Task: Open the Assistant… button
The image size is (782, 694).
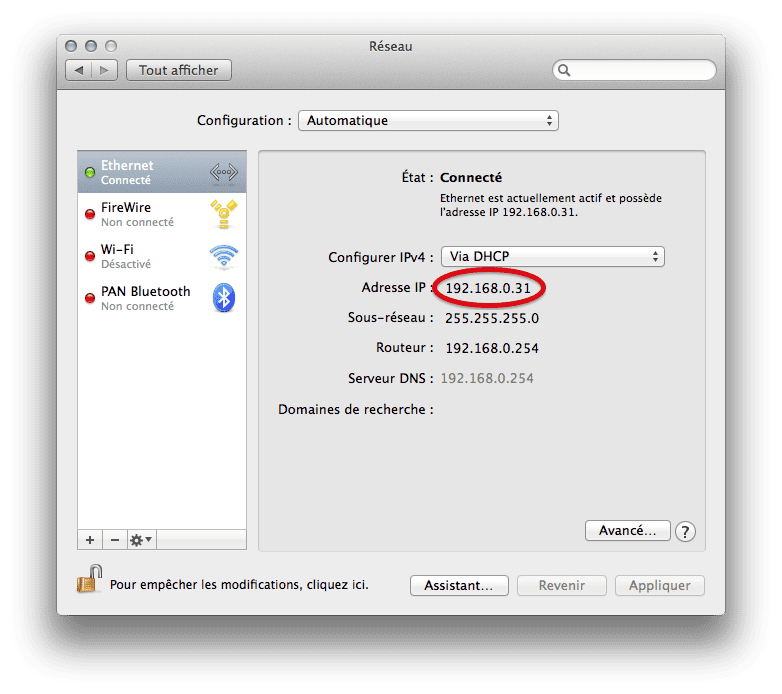Action: pyautogui.click(x=459, y=586)
